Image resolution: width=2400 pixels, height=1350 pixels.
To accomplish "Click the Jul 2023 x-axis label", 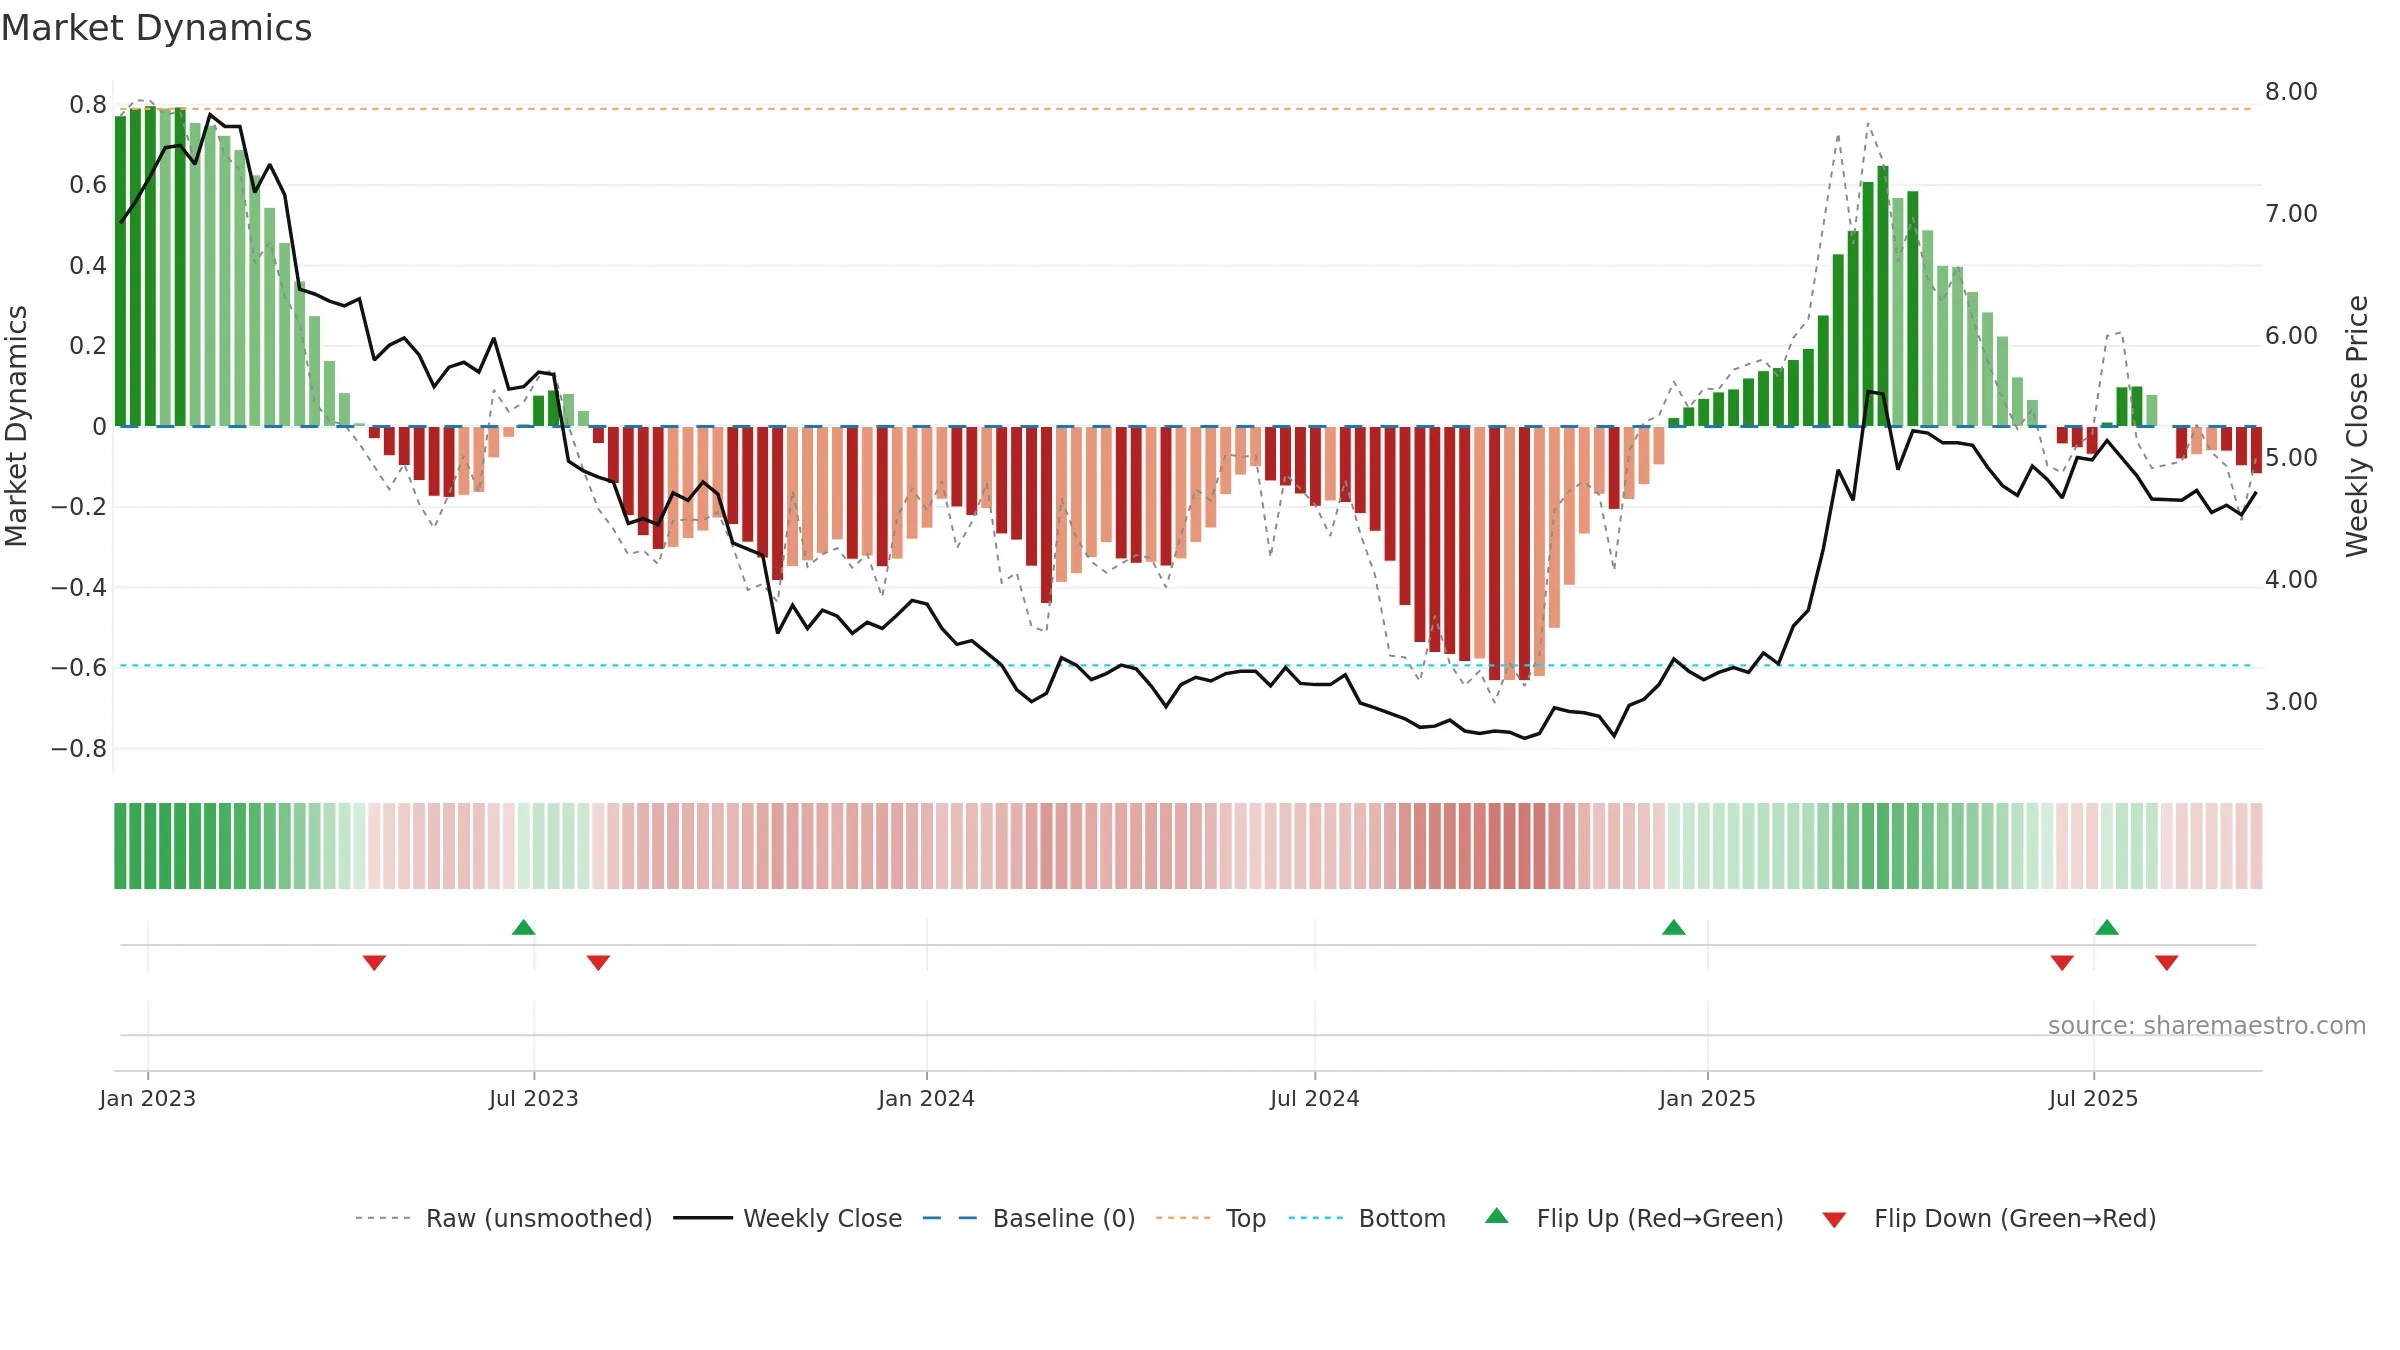I will click(x=534, y=1098).
